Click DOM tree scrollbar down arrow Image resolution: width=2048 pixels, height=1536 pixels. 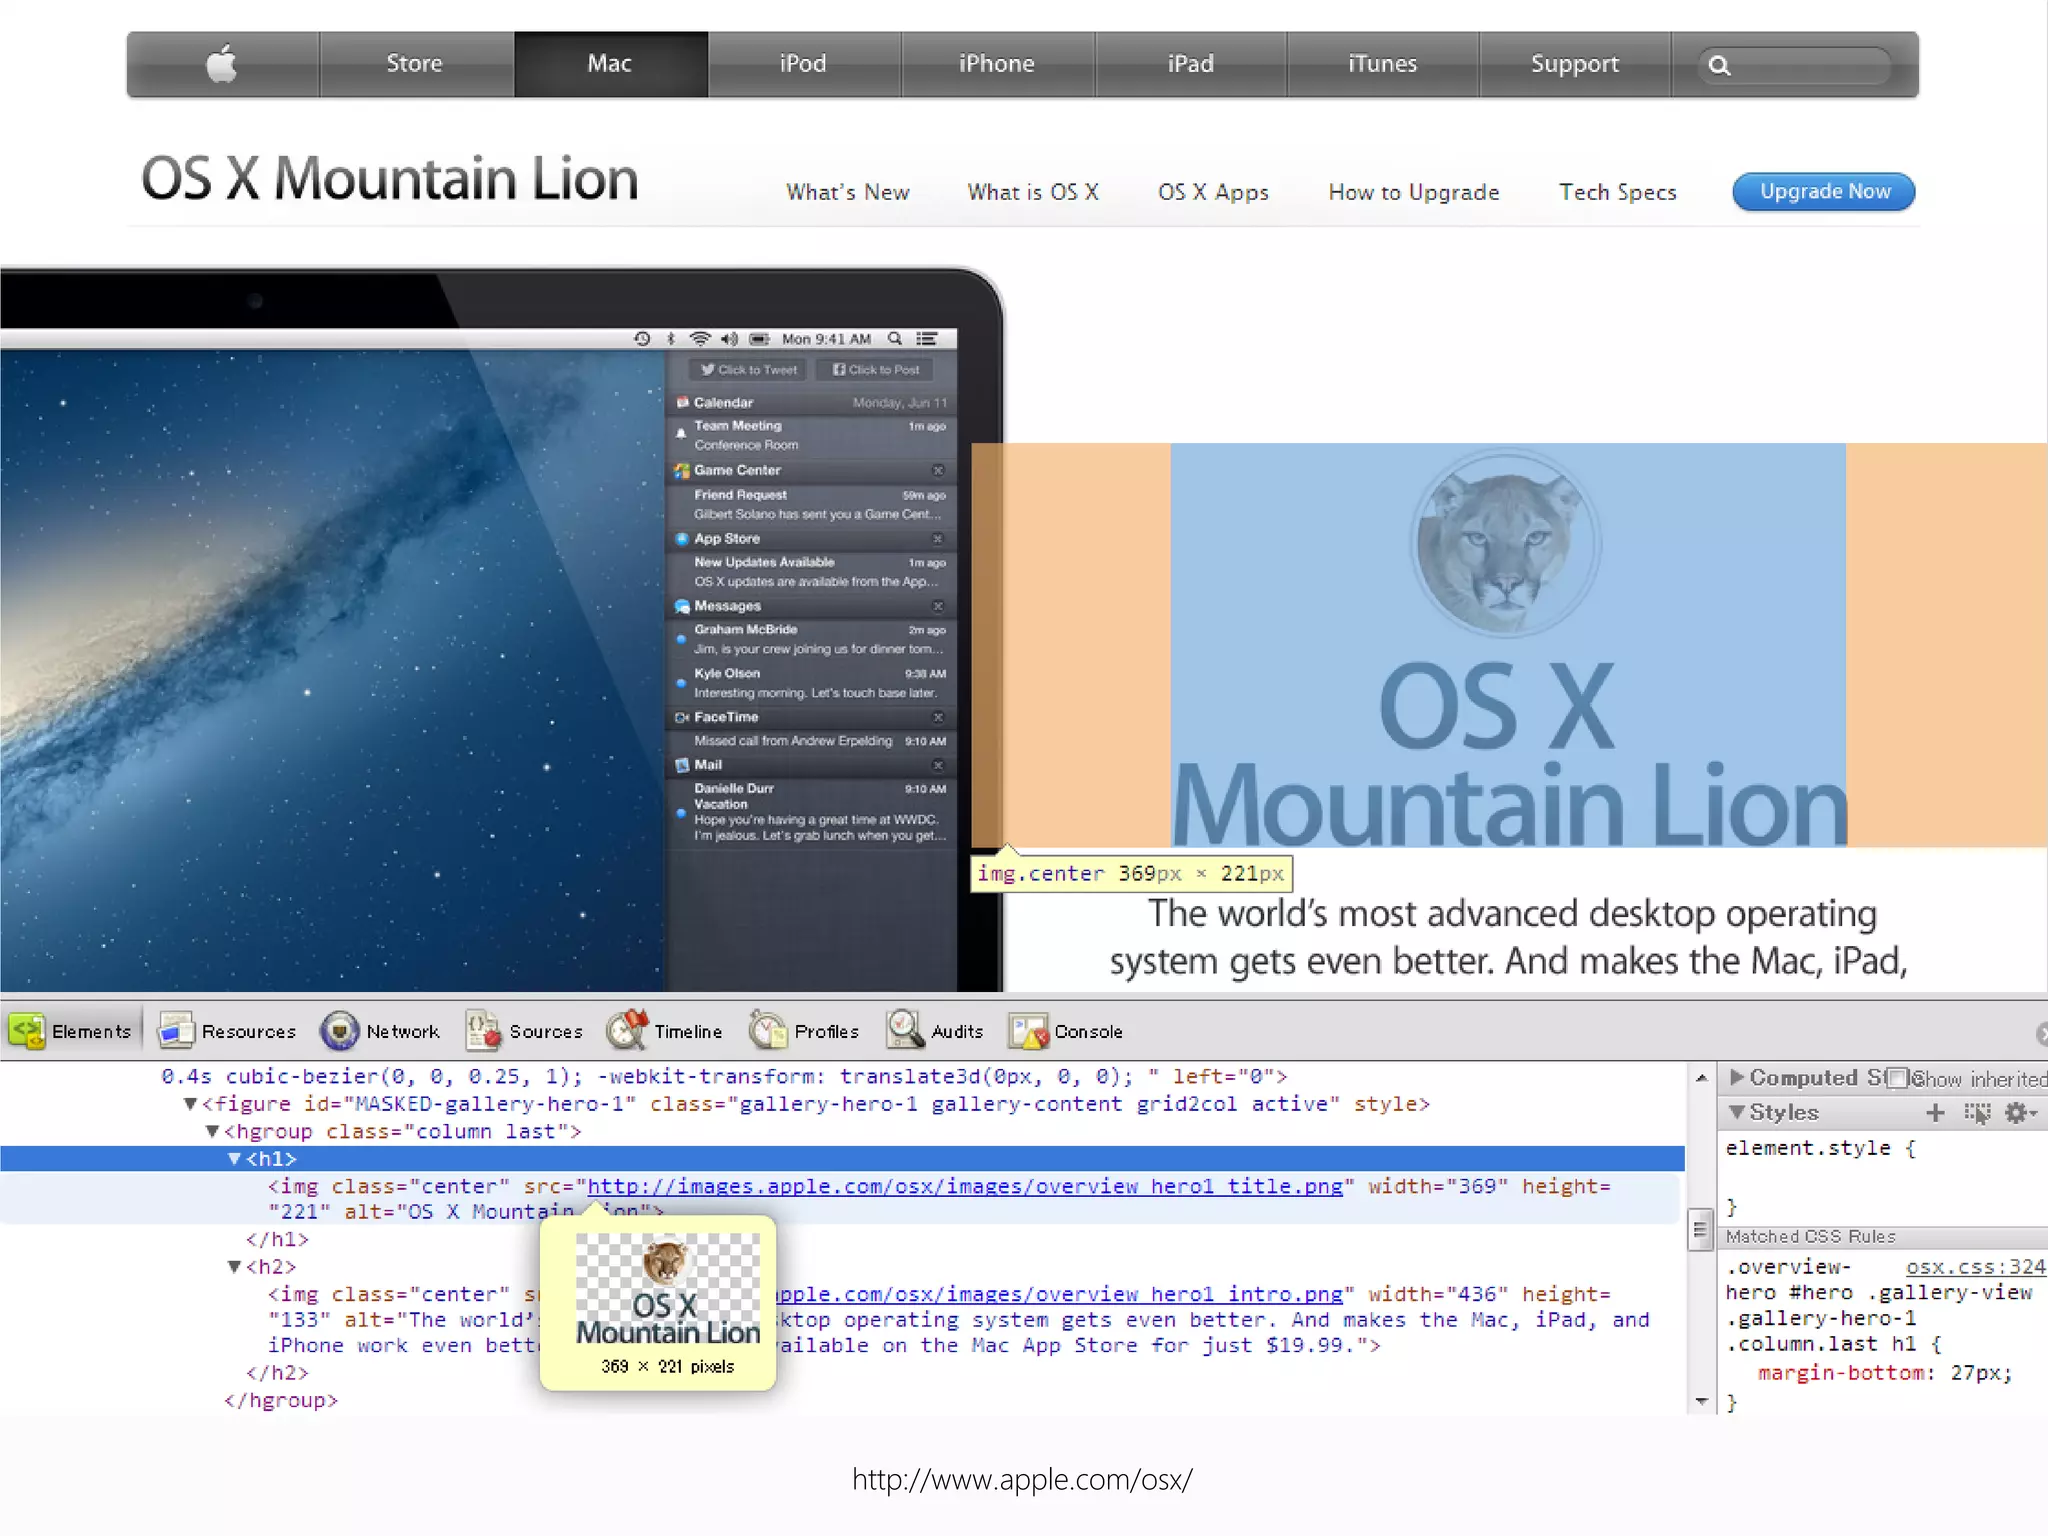pos(1701,1402)
